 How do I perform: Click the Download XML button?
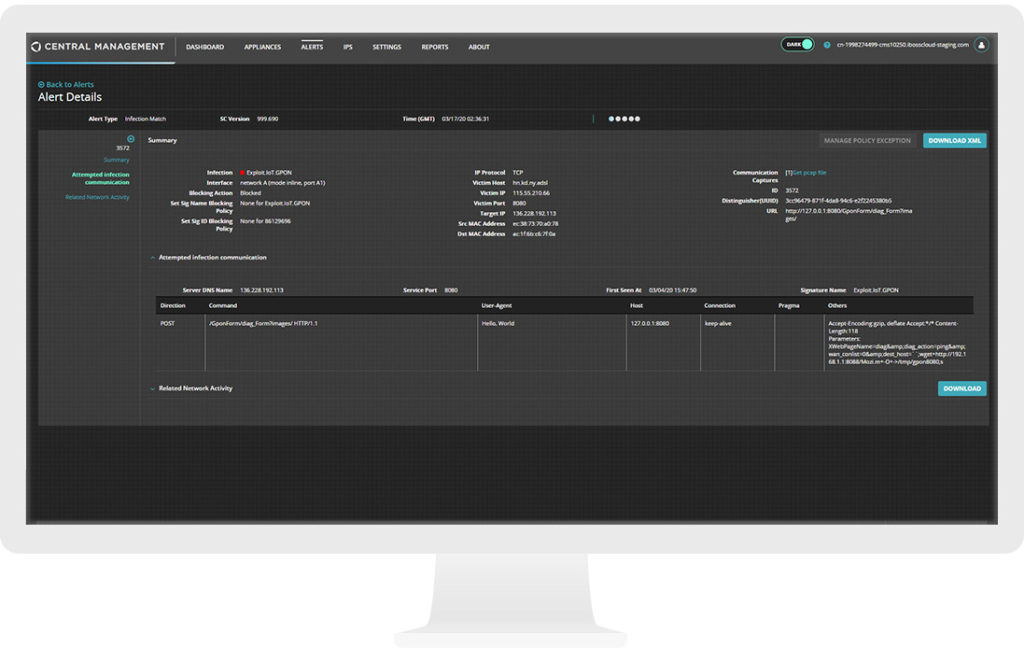pos(955,140)
